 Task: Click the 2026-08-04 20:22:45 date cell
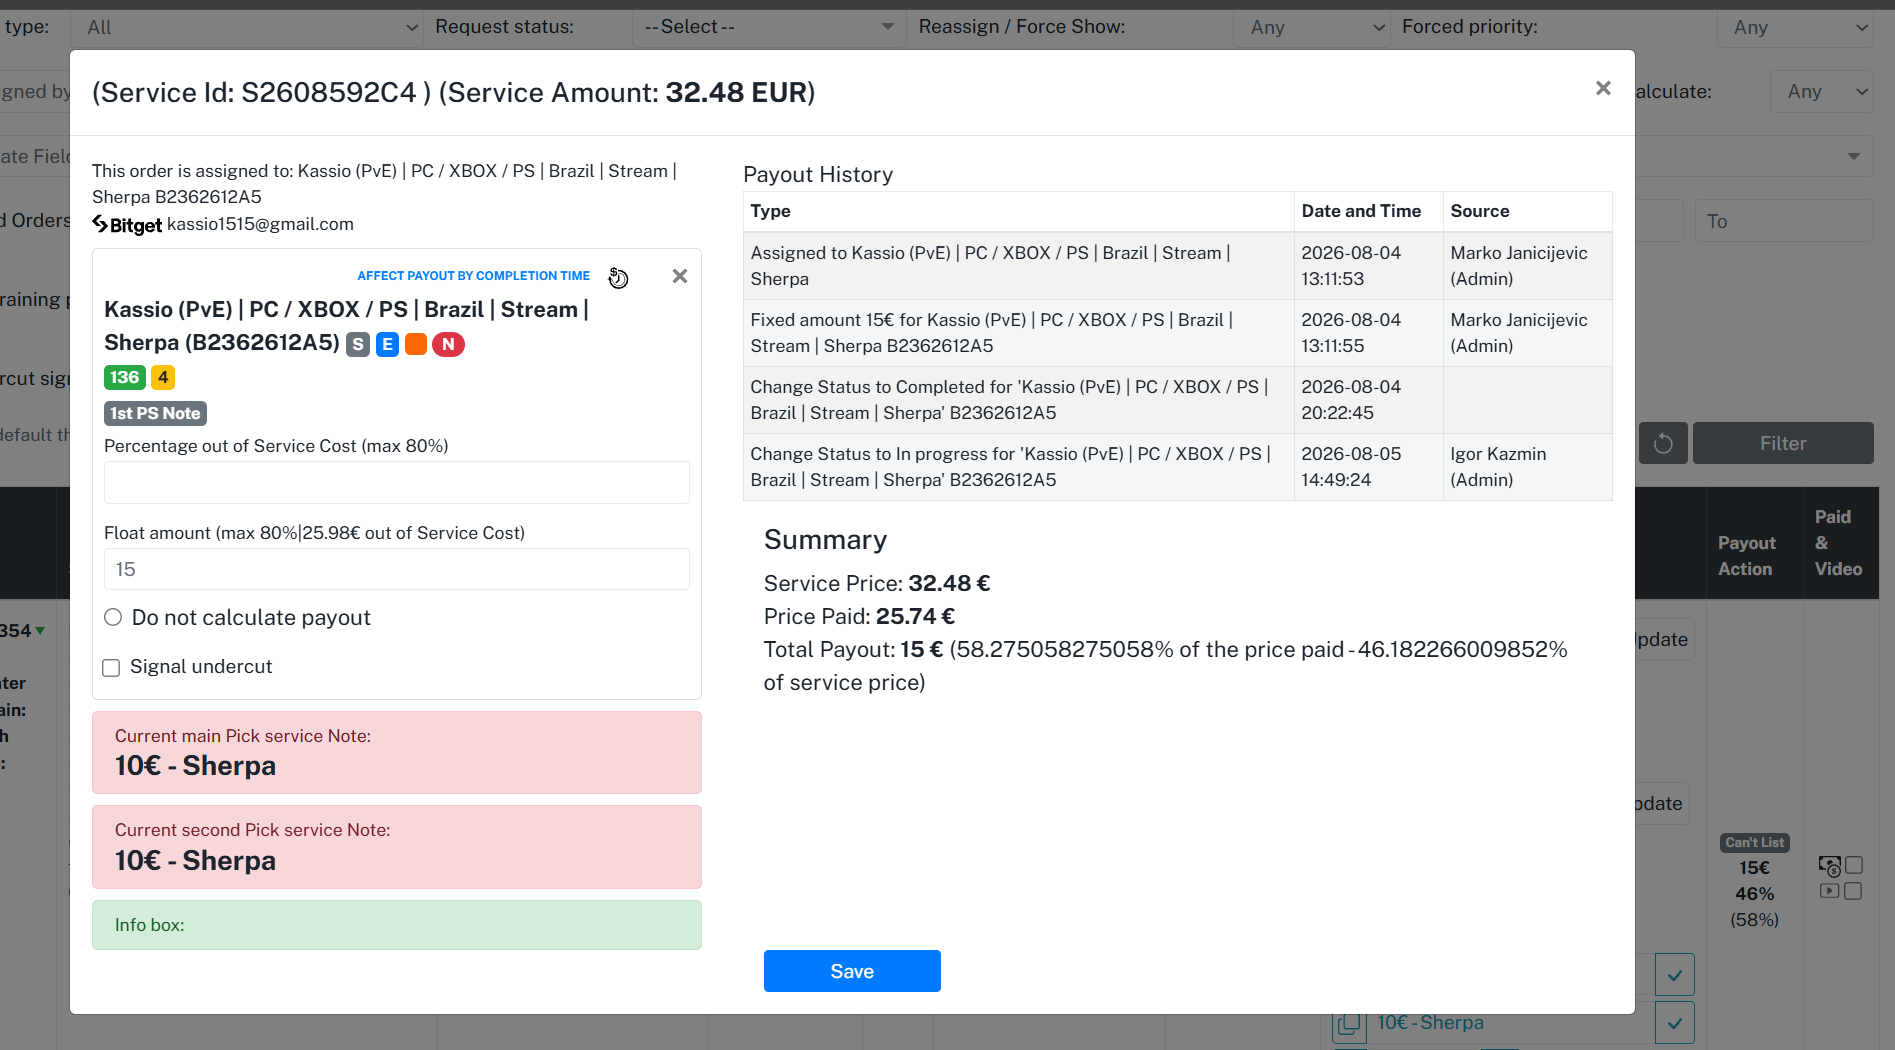point(1368,400)
